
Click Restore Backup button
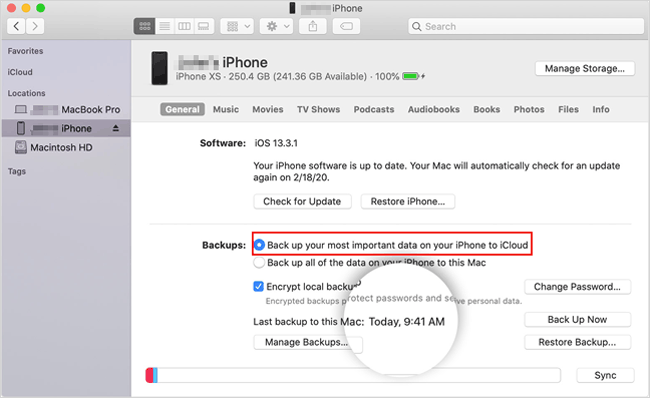pyautogui.click(x=577, y=343)
